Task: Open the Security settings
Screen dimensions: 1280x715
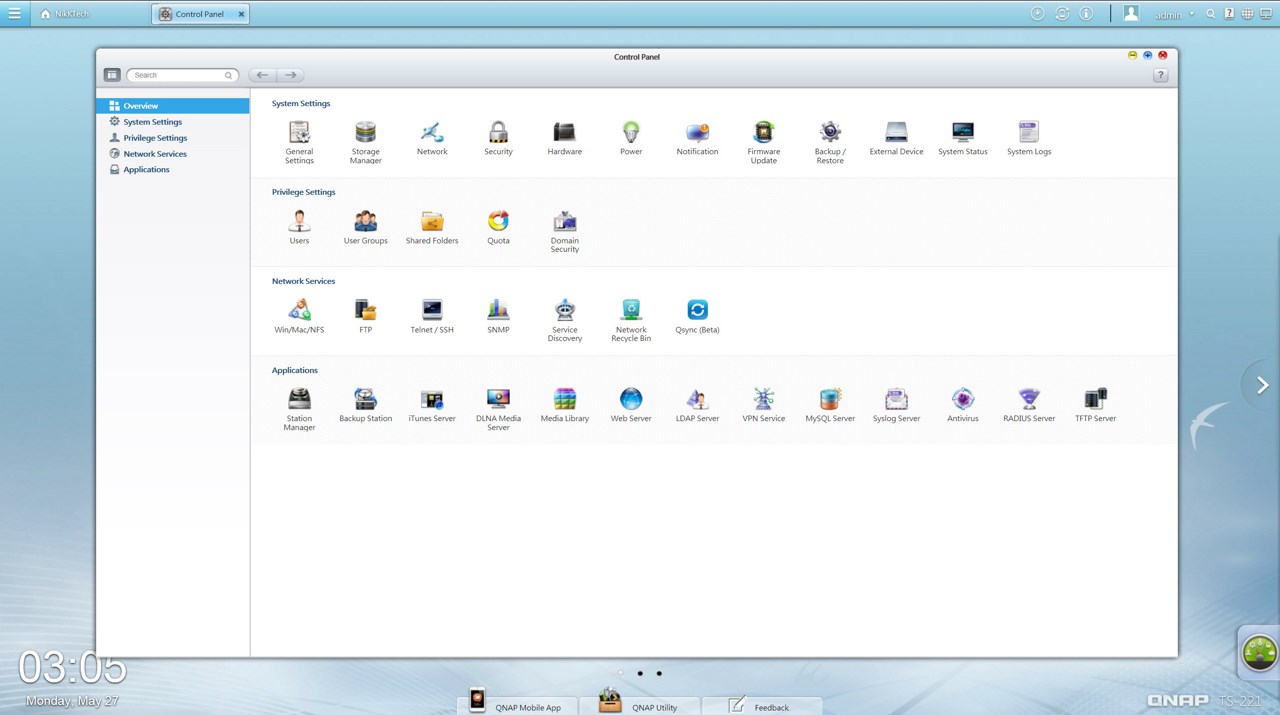Action: pyautogui.click(x=498, y=137)
